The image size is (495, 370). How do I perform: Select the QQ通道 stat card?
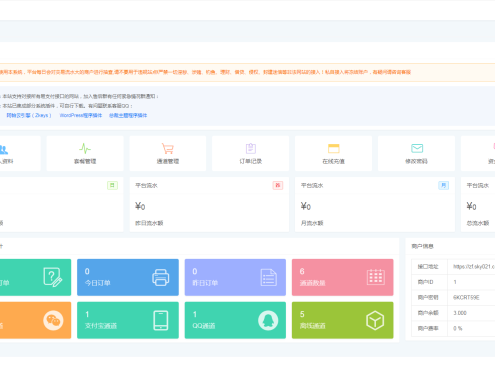pos(235,320)
